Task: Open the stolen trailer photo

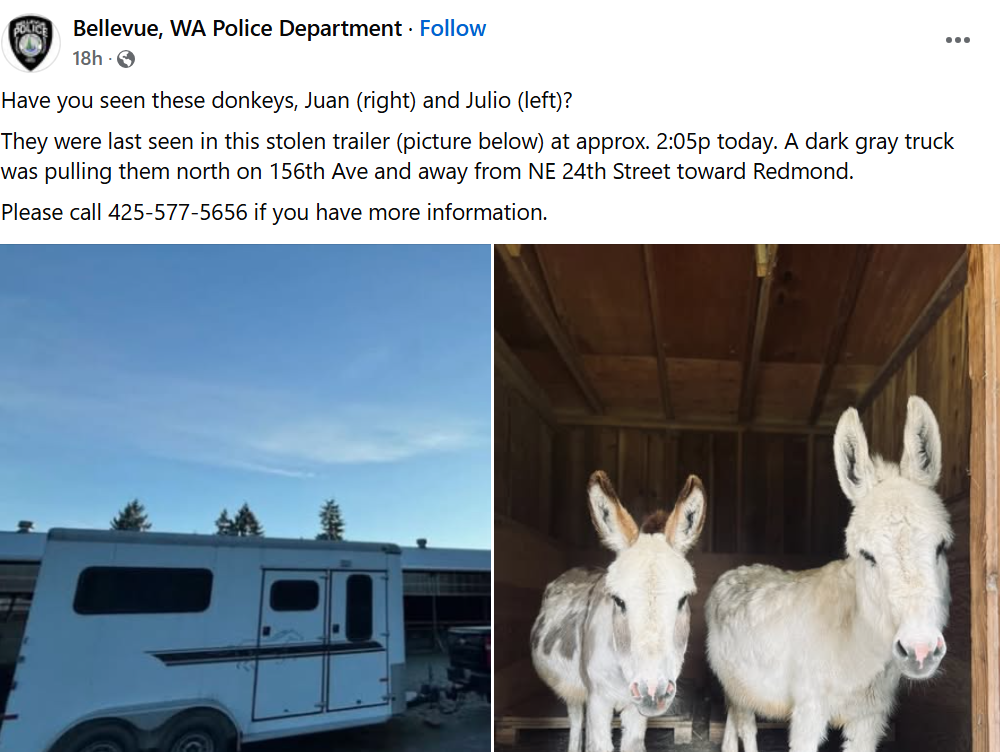Action: [x=246, y=498]
